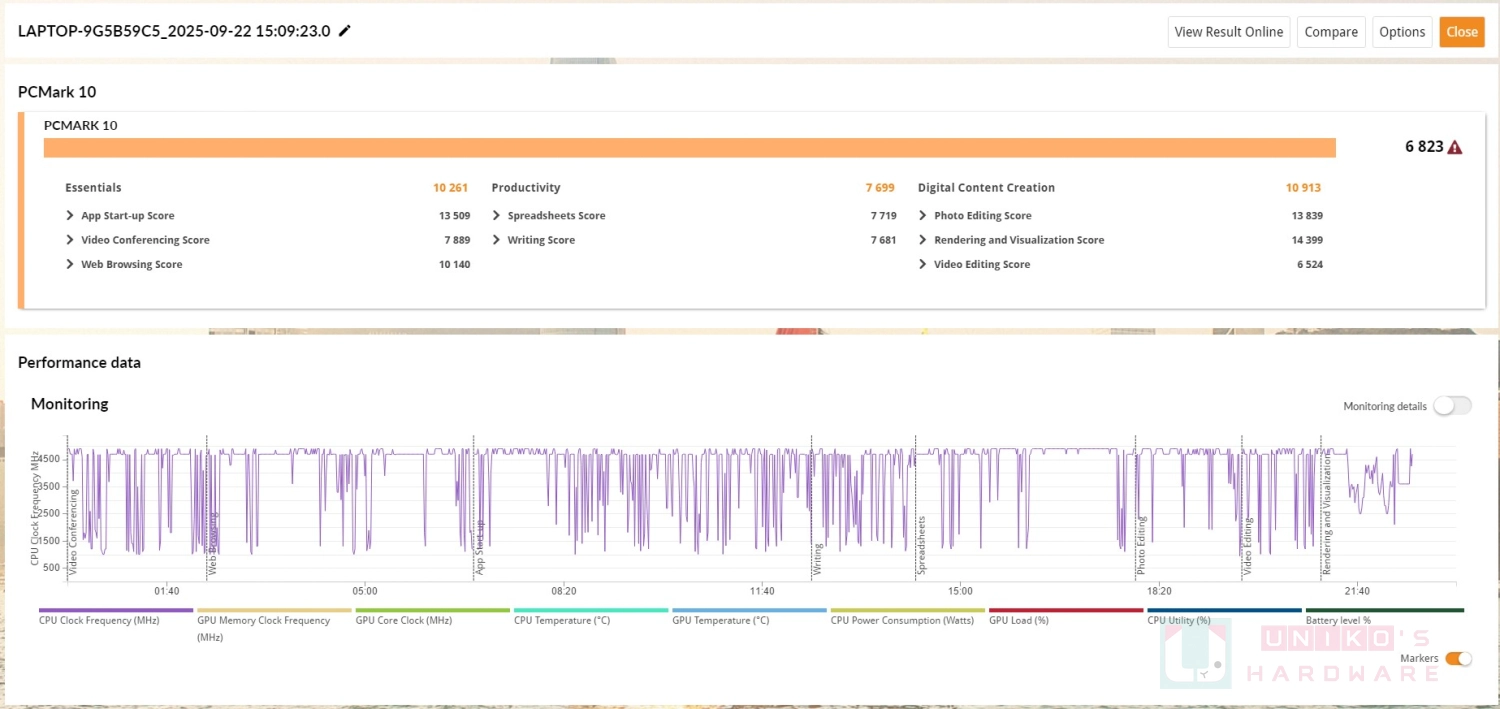Image resolution: width=1500 pixels, height=709 pixels.
Task: Click the 15:00 time label on chart axis
Action: 960,591
